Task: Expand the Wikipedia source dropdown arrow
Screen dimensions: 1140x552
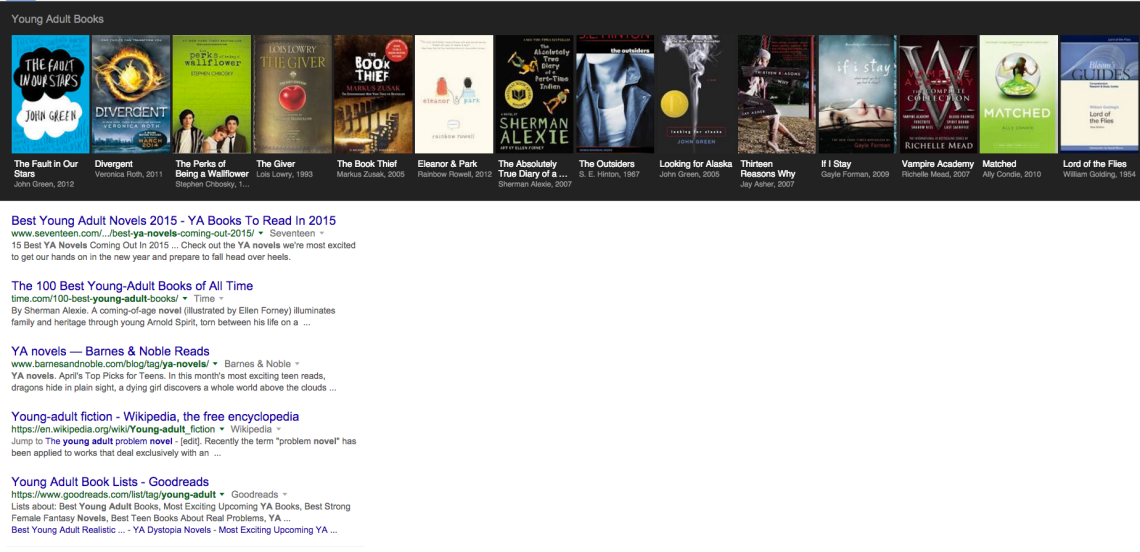Action: pyautogui.click(x=278, y=430)
